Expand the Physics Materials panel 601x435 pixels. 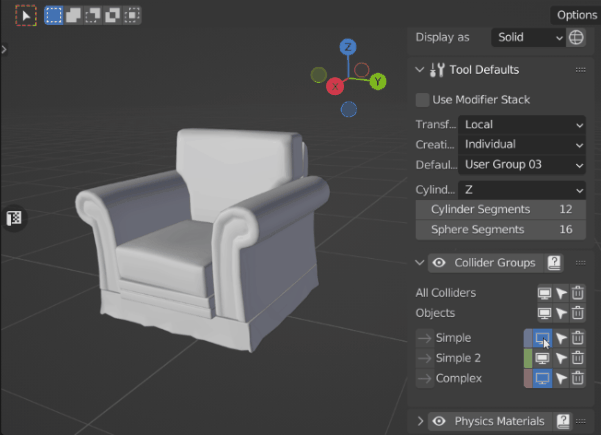point(420,421)
